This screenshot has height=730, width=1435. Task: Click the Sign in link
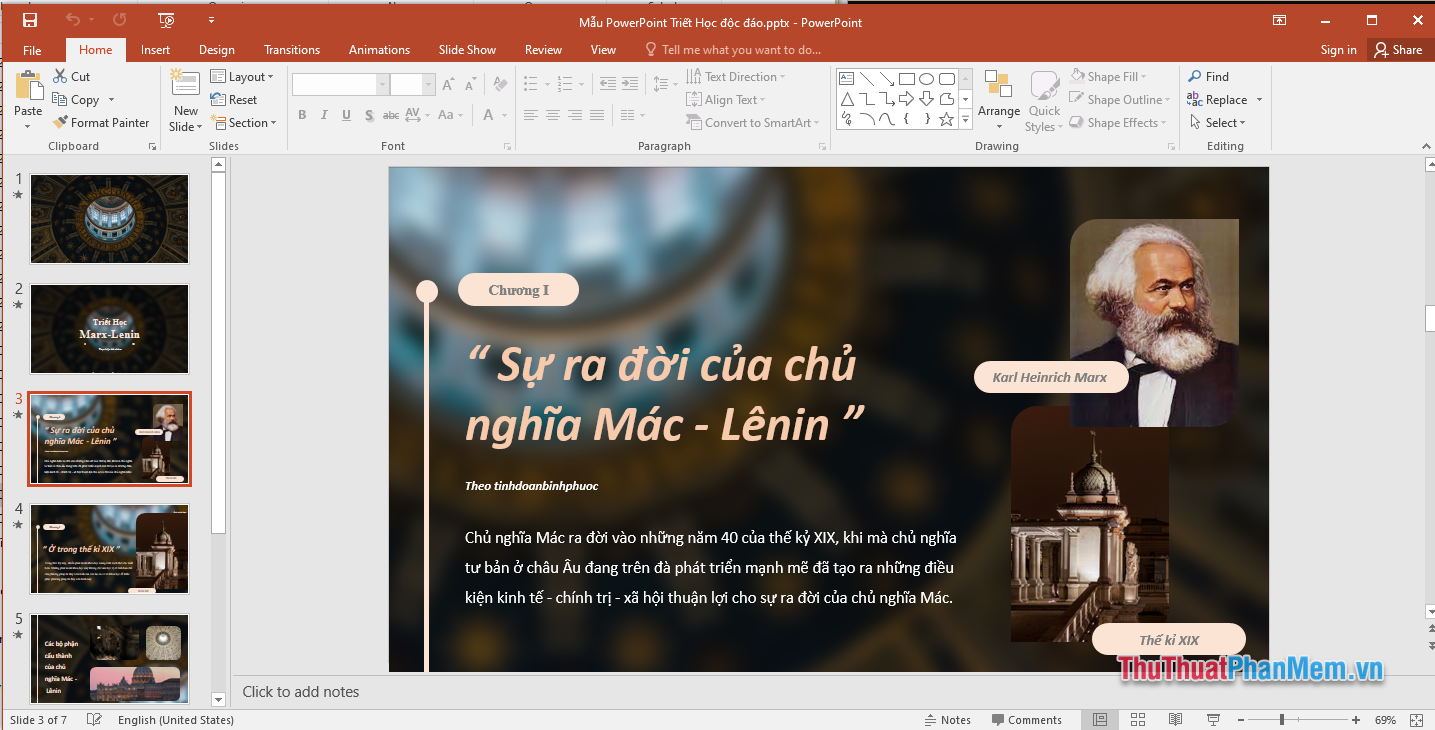point(1337,48)
